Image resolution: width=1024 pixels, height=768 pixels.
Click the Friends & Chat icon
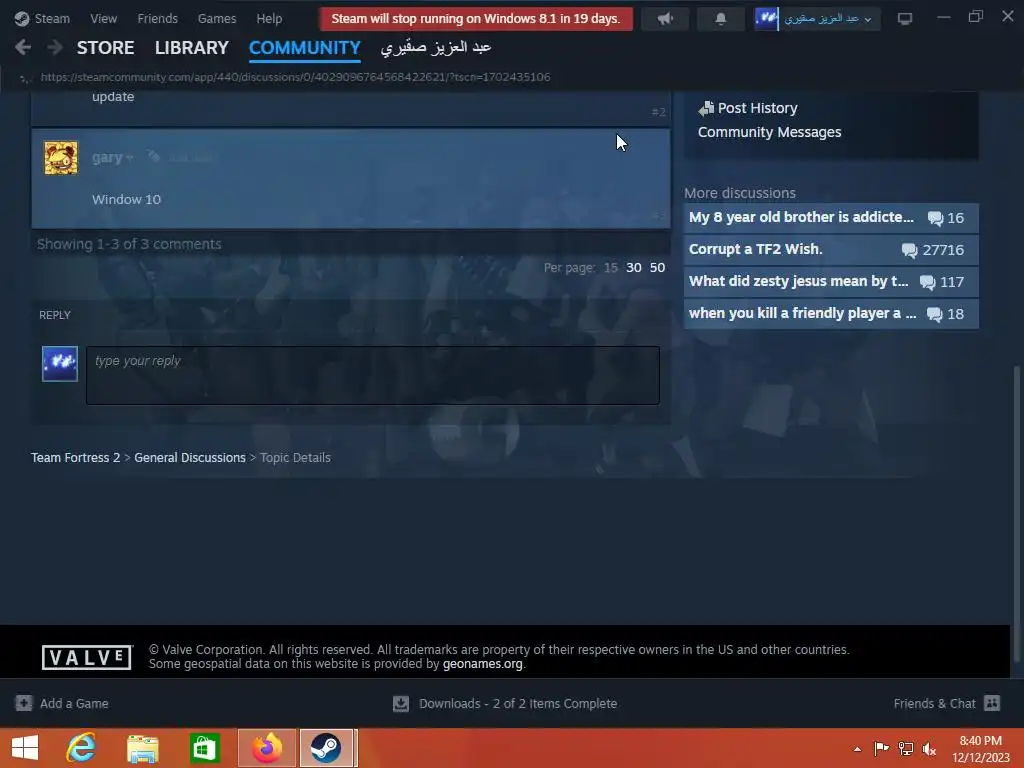[992, 703]
